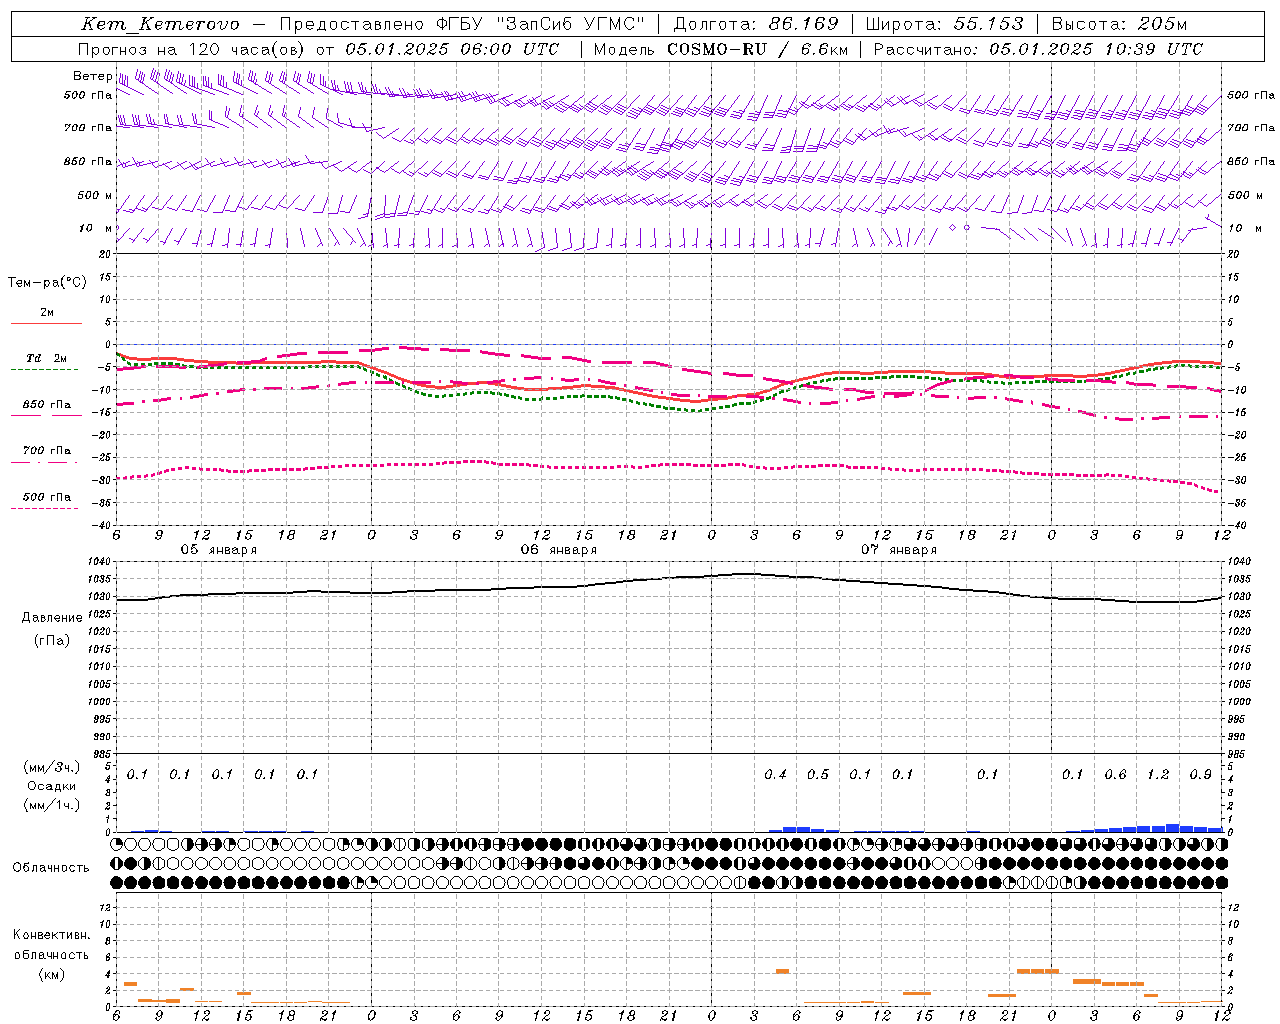Image resolution: width=1280 pixels, height=1024 pixels.
Task: Click the left 500 м wind level label
Action: click(95, 195)
